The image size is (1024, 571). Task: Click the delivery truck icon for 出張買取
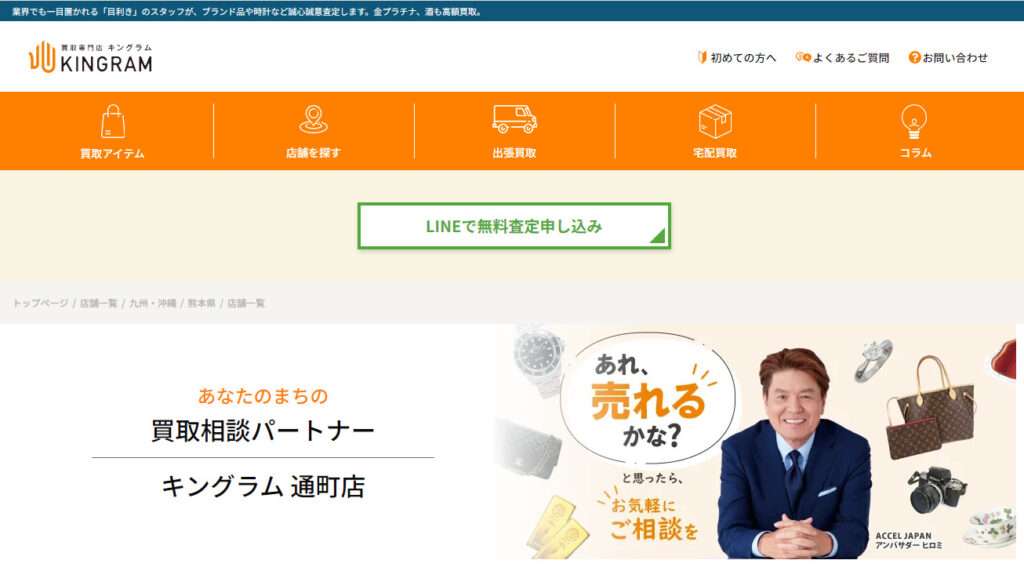[x=515, y=119]
